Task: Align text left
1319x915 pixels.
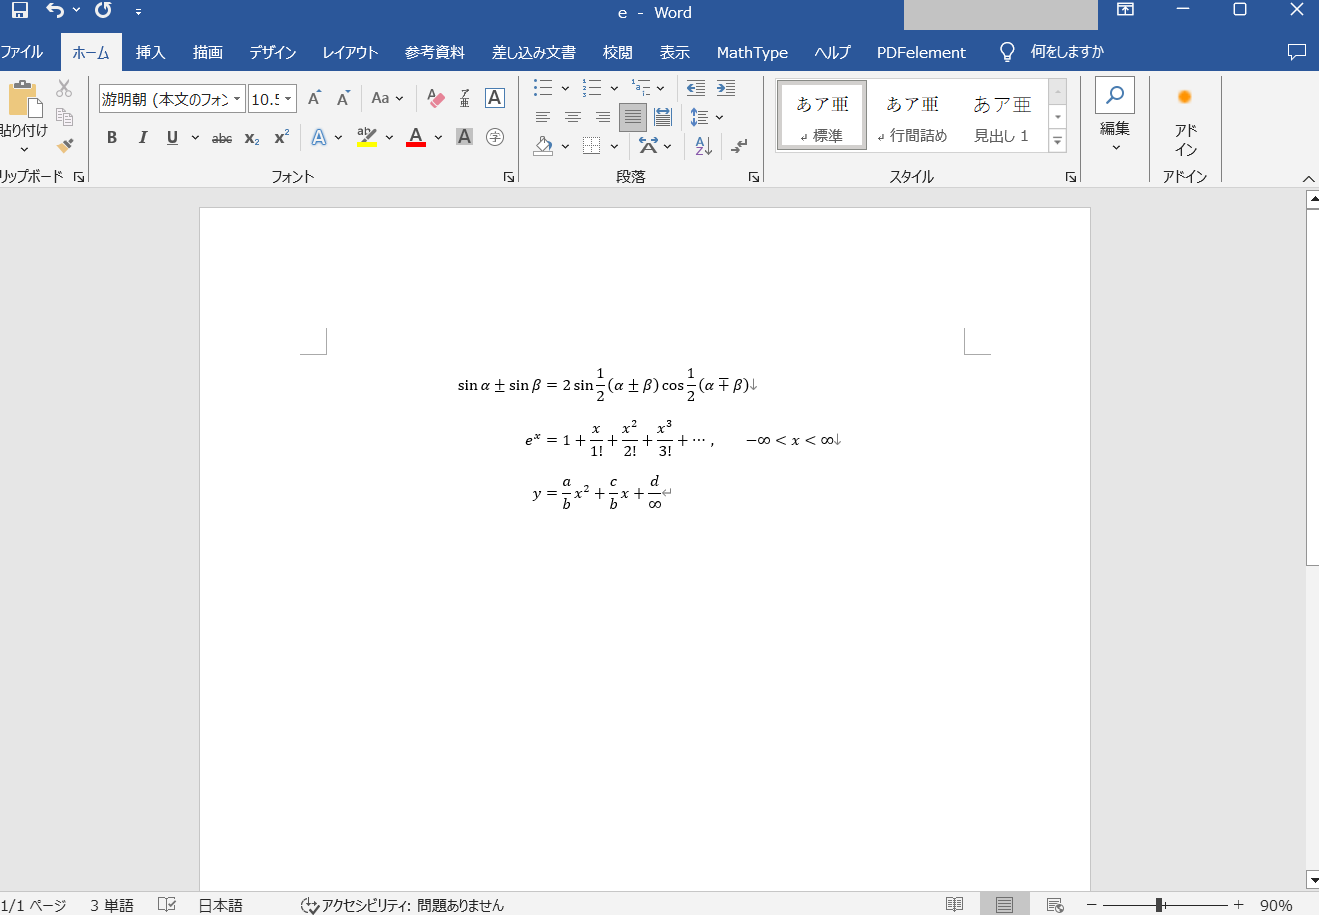Action: (x=543, y=117)
